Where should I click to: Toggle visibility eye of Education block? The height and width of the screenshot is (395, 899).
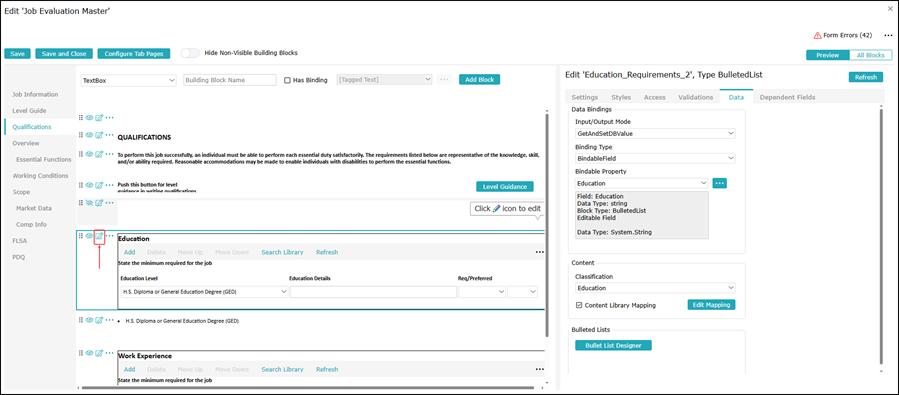[89, 236]
